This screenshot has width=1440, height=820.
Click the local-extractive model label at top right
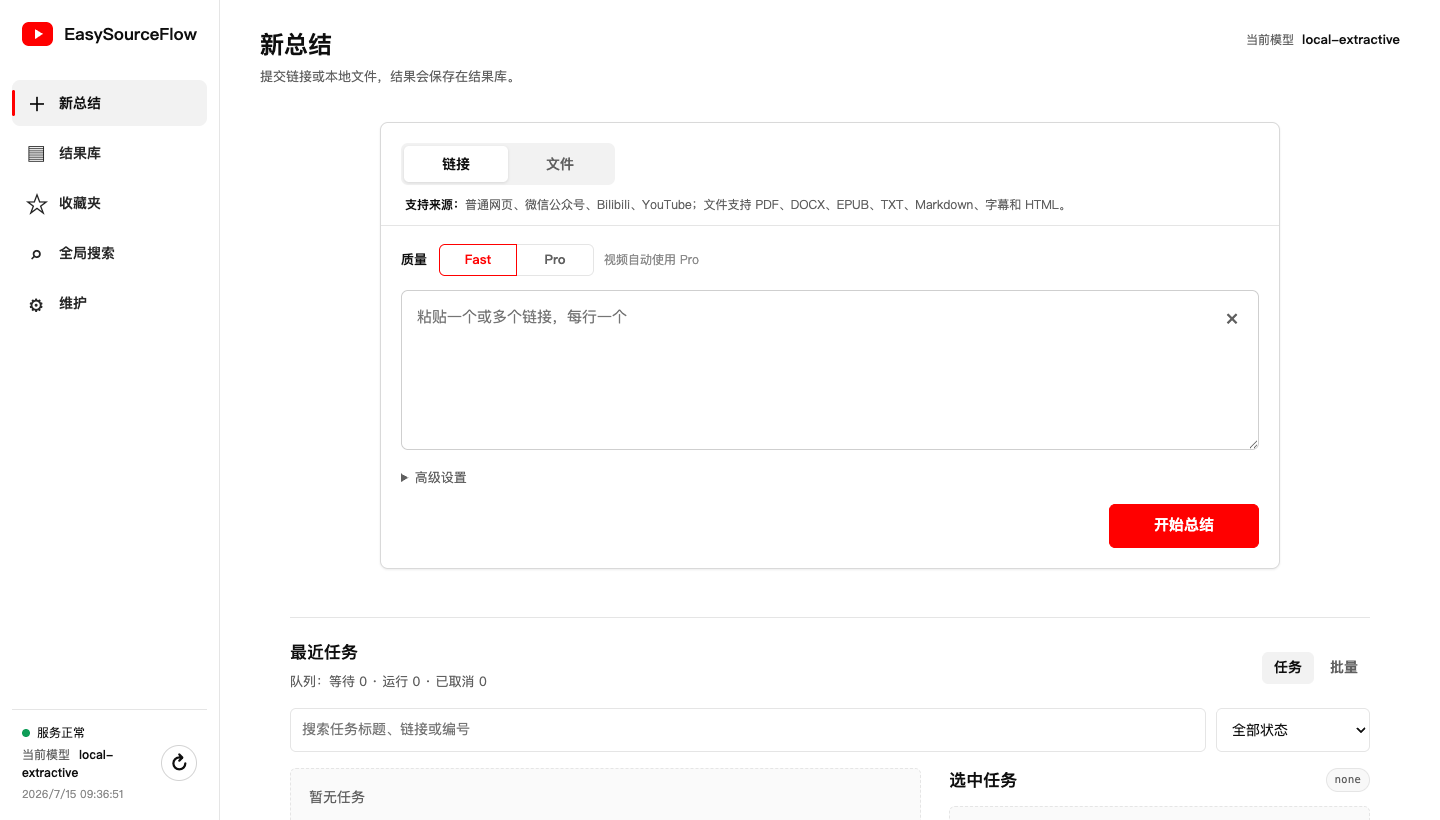tap(1351, 40)
